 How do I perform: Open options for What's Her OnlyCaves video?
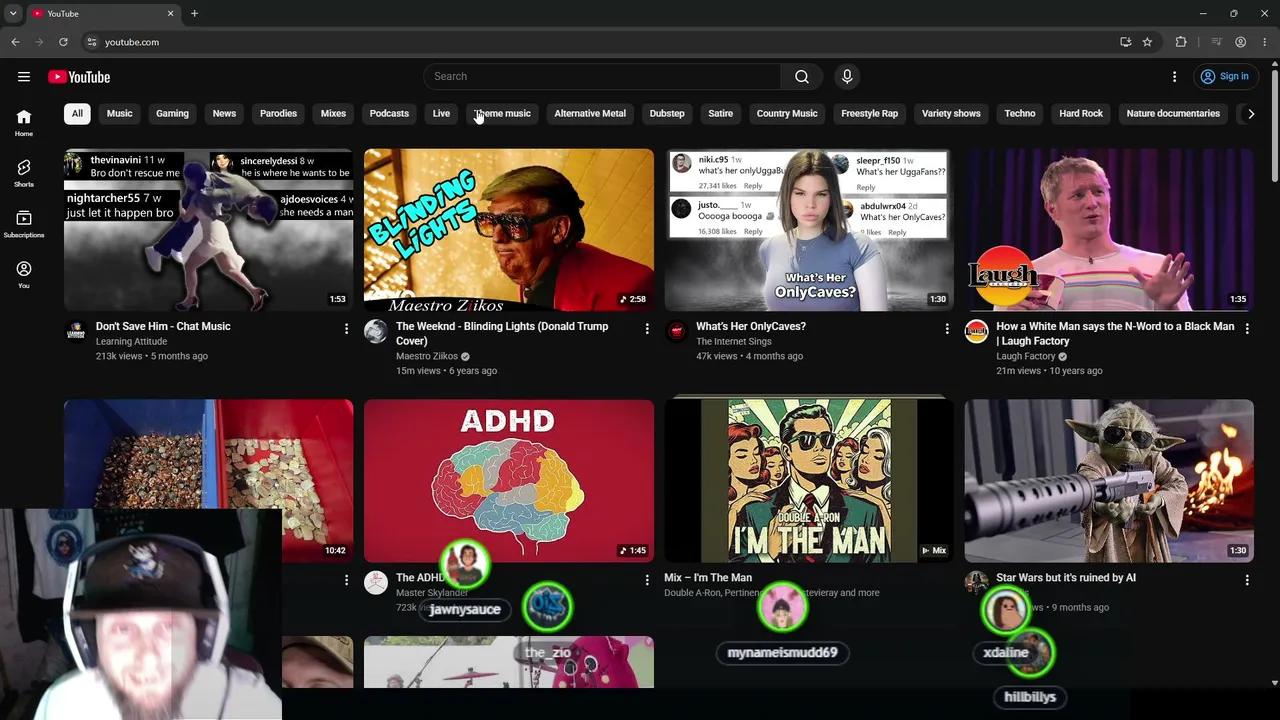click(947, 328)
